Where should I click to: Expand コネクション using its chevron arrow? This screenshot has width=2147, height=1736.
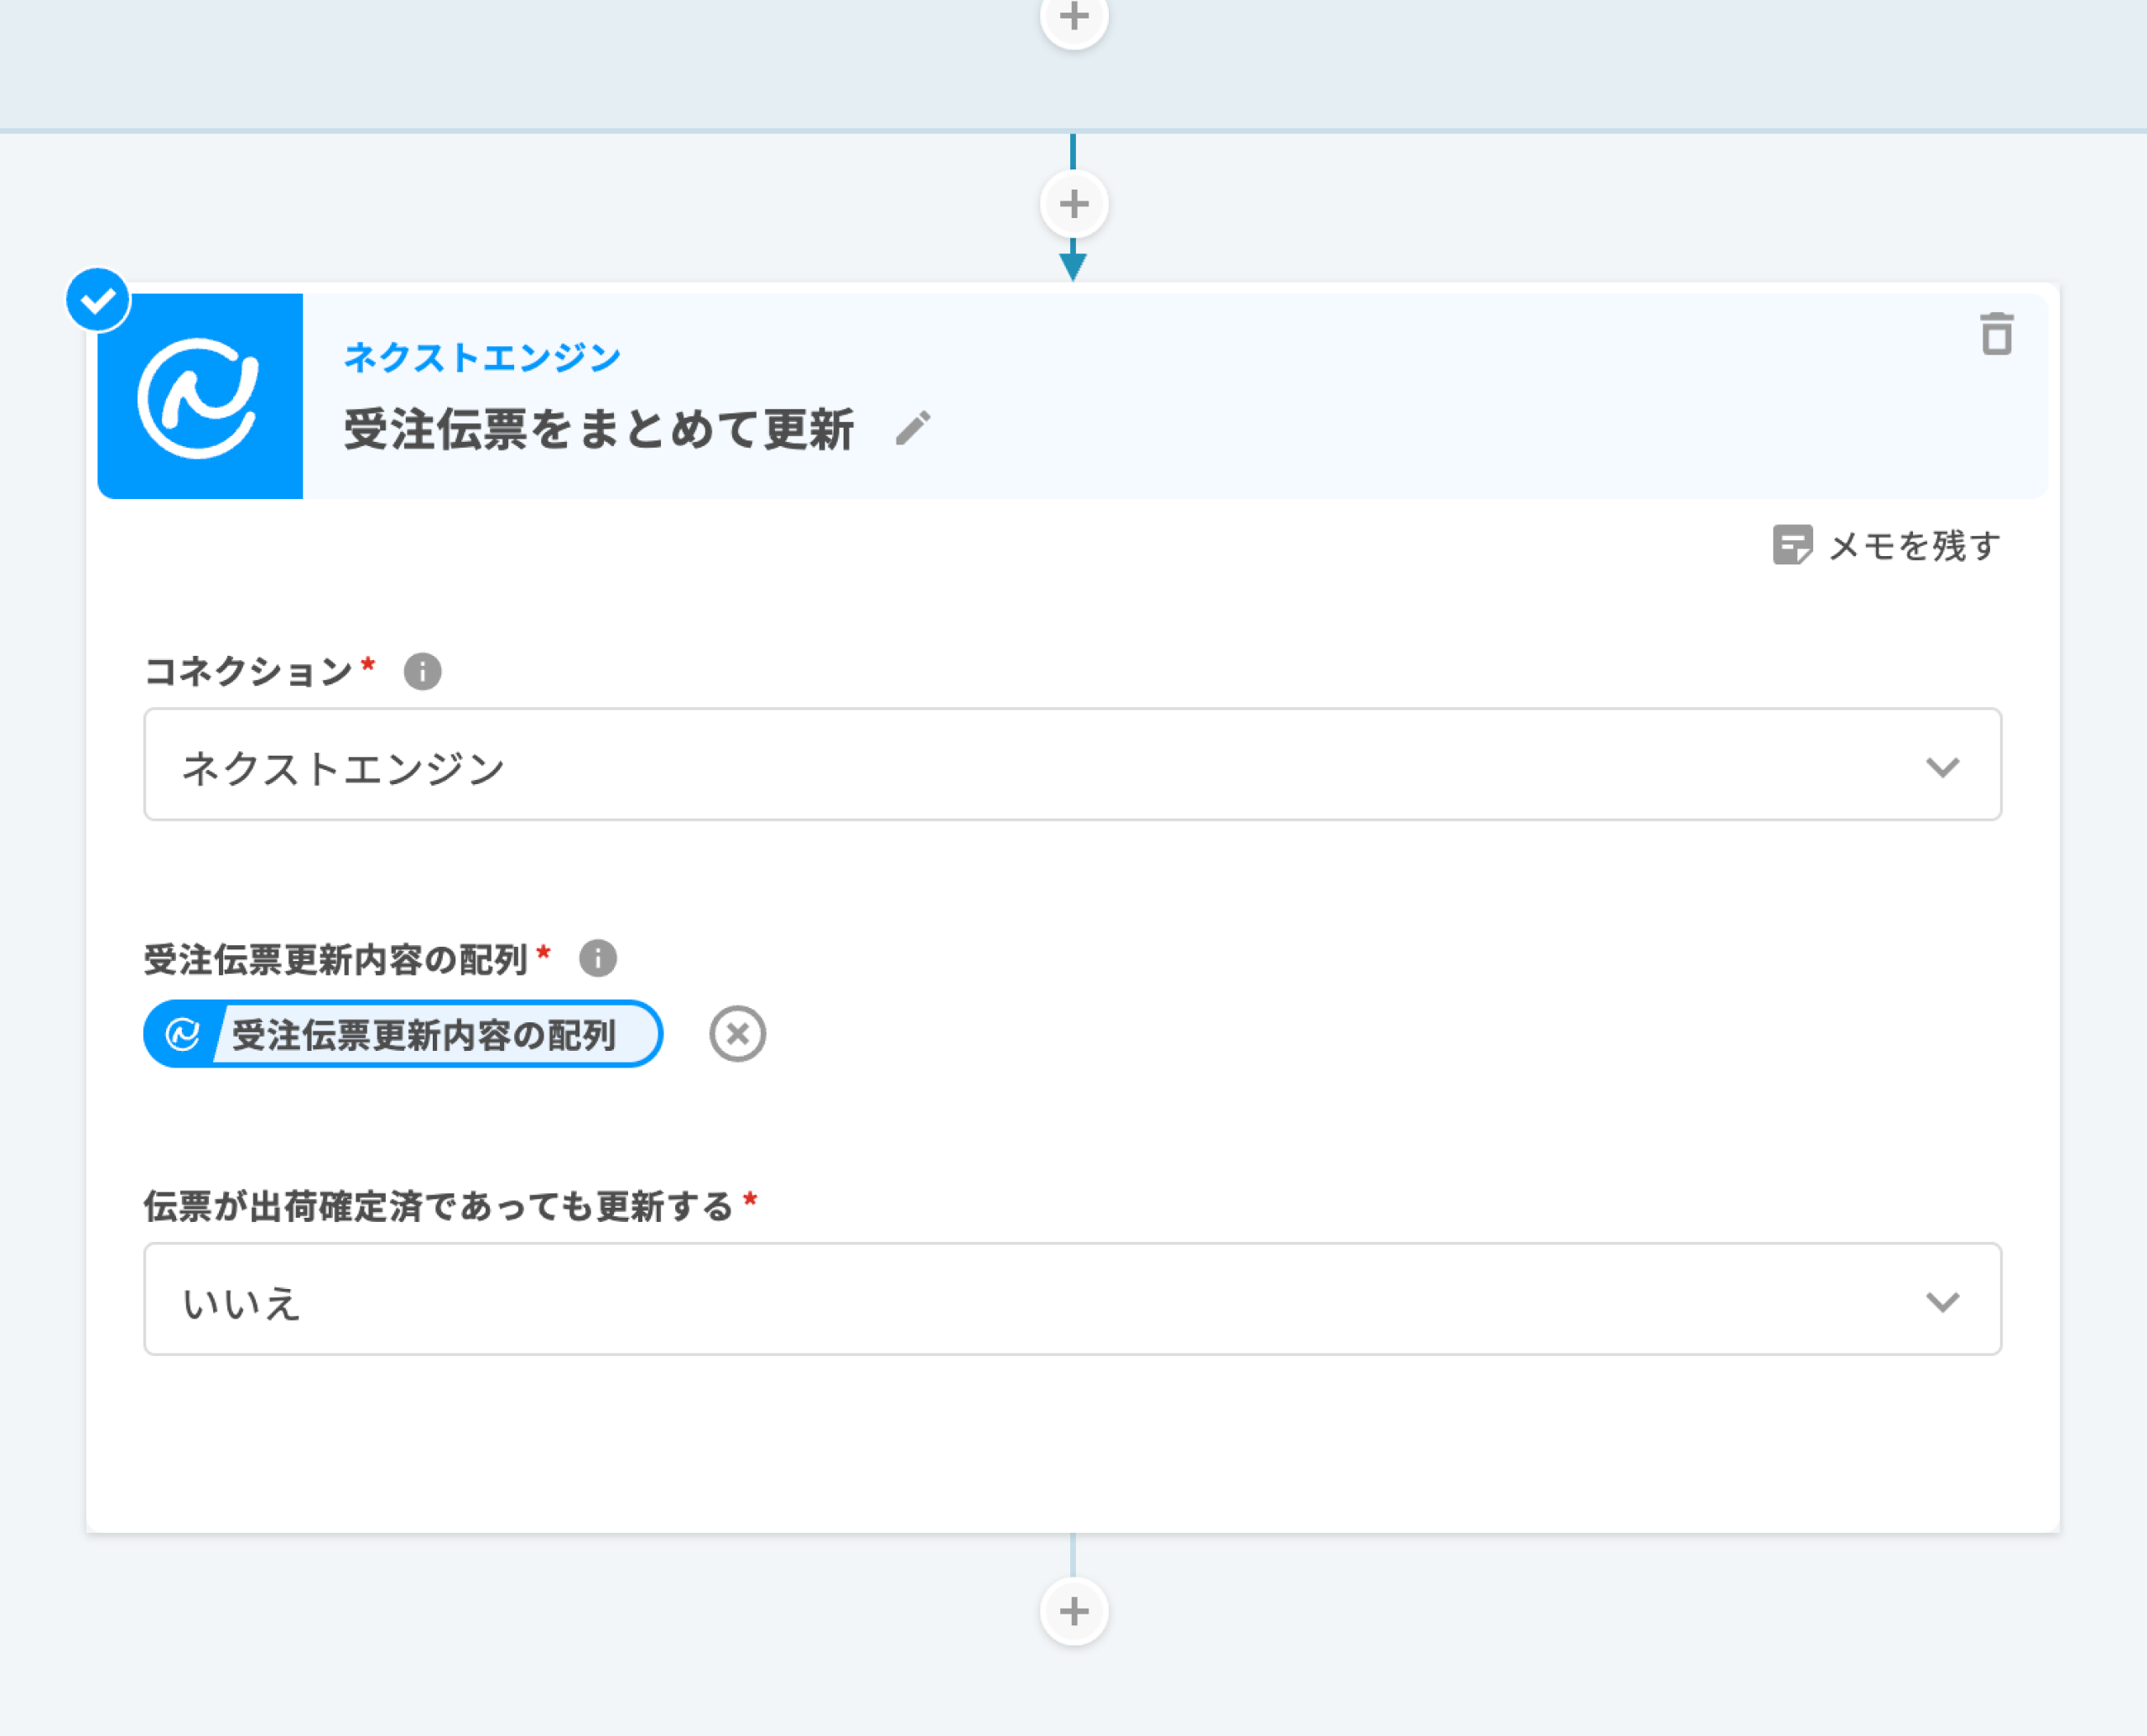[1942, 767]
